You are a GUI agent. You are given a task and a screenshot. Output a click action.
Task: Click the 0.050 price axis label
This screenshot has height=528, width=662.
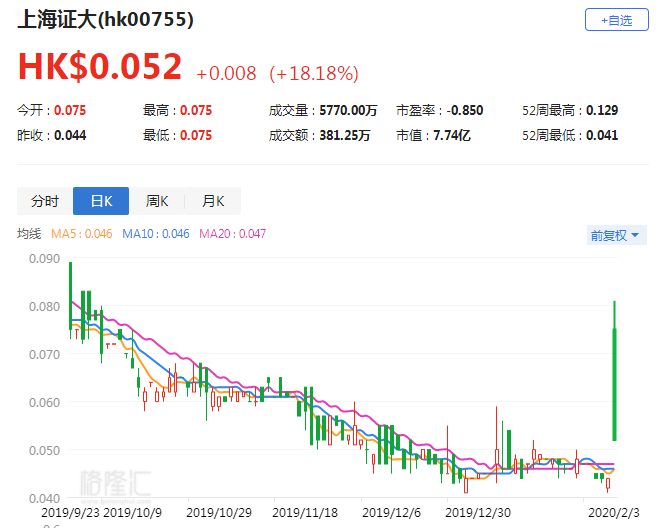44,450
